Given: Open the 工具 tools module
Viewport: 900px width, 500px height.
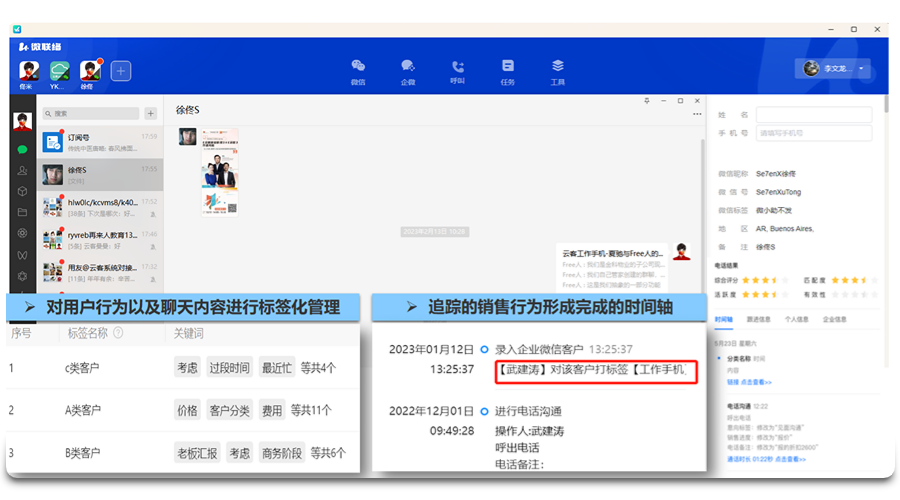Looking at the screenshot, I should click(558, 70).
